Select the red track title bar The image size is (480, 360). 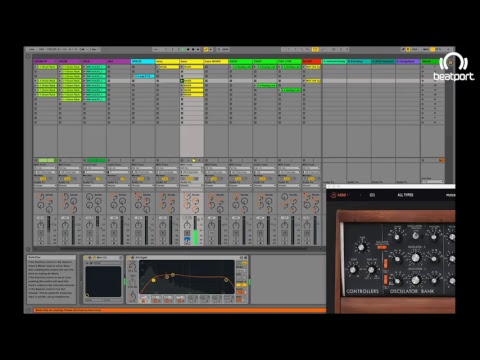coord(312,62)
